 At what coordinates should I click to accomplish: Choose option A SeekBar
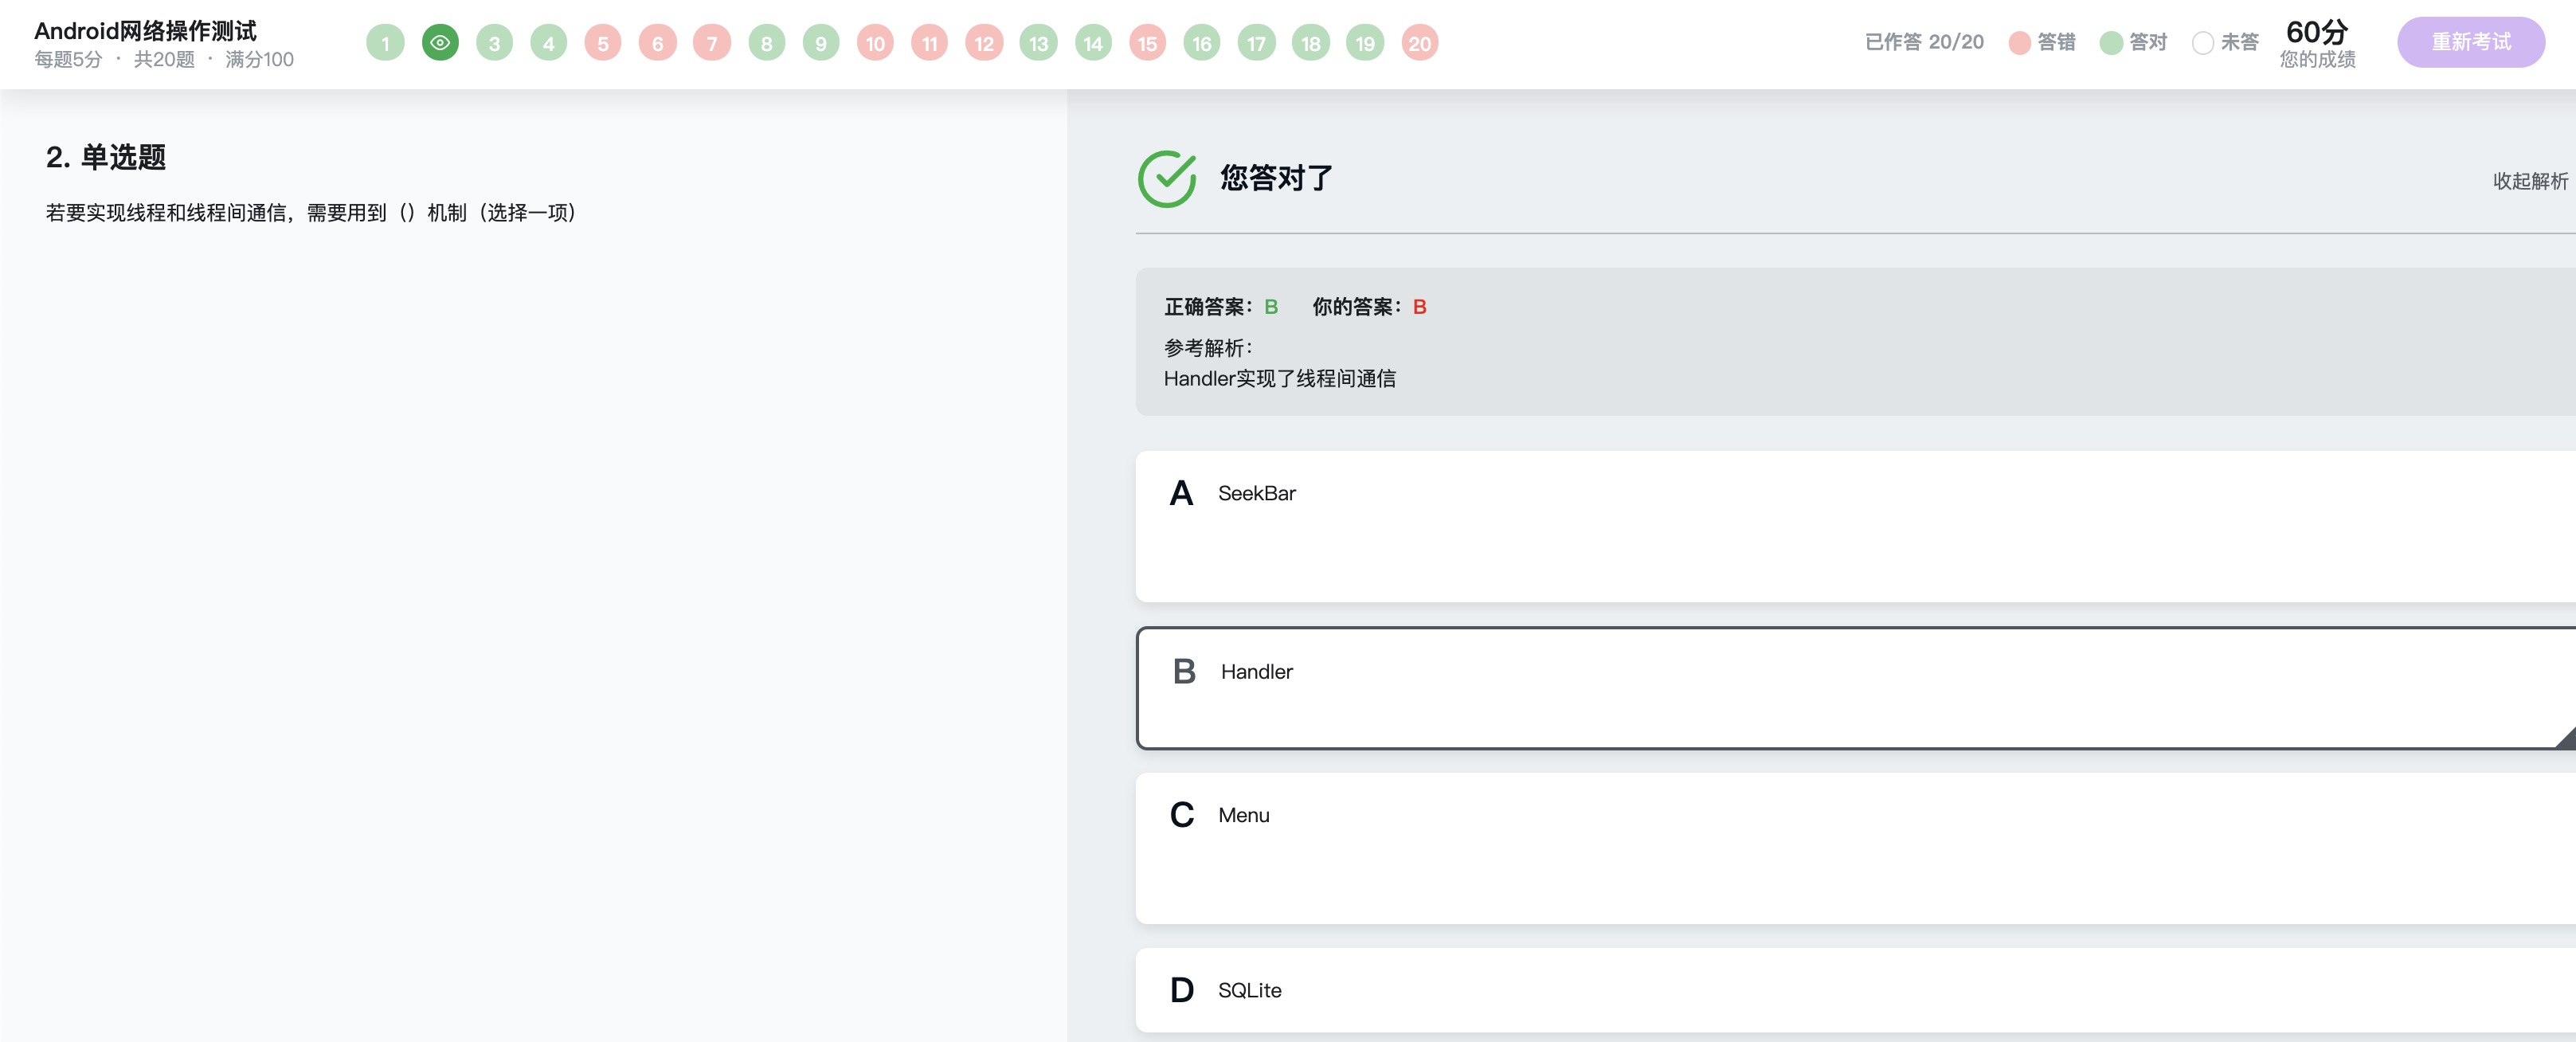1856,526
